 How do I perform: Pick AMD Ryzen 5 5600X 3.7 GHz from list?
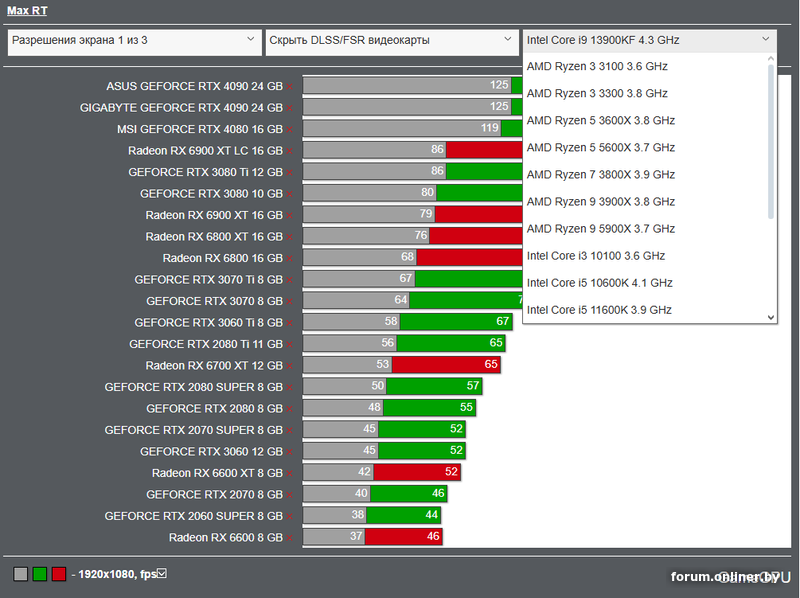(645, 147)
